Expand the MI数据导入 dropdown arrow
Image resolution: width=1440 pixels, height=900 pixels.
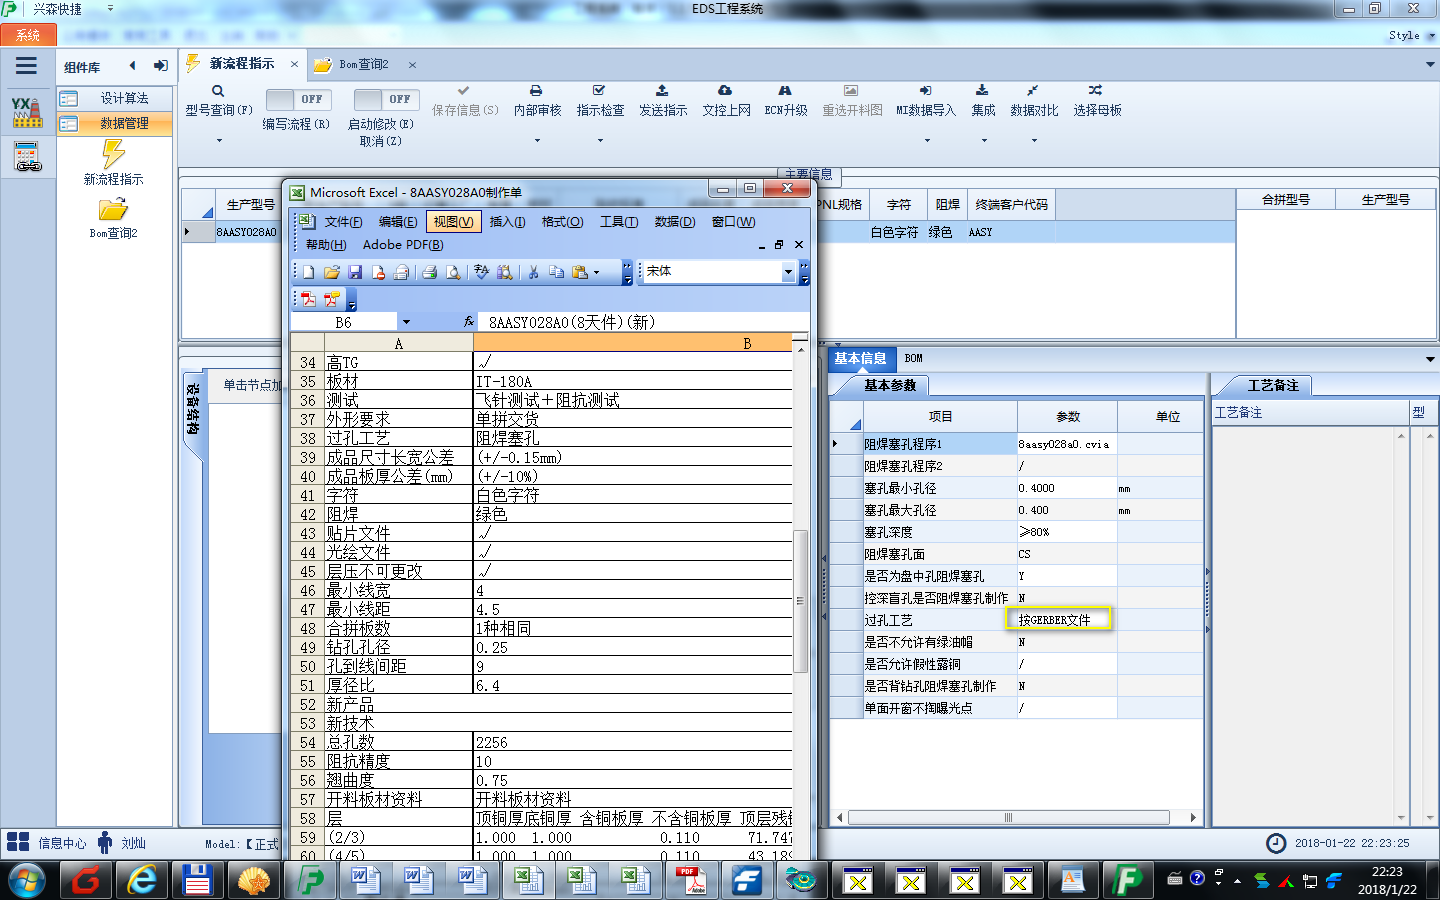click(926, 141)
